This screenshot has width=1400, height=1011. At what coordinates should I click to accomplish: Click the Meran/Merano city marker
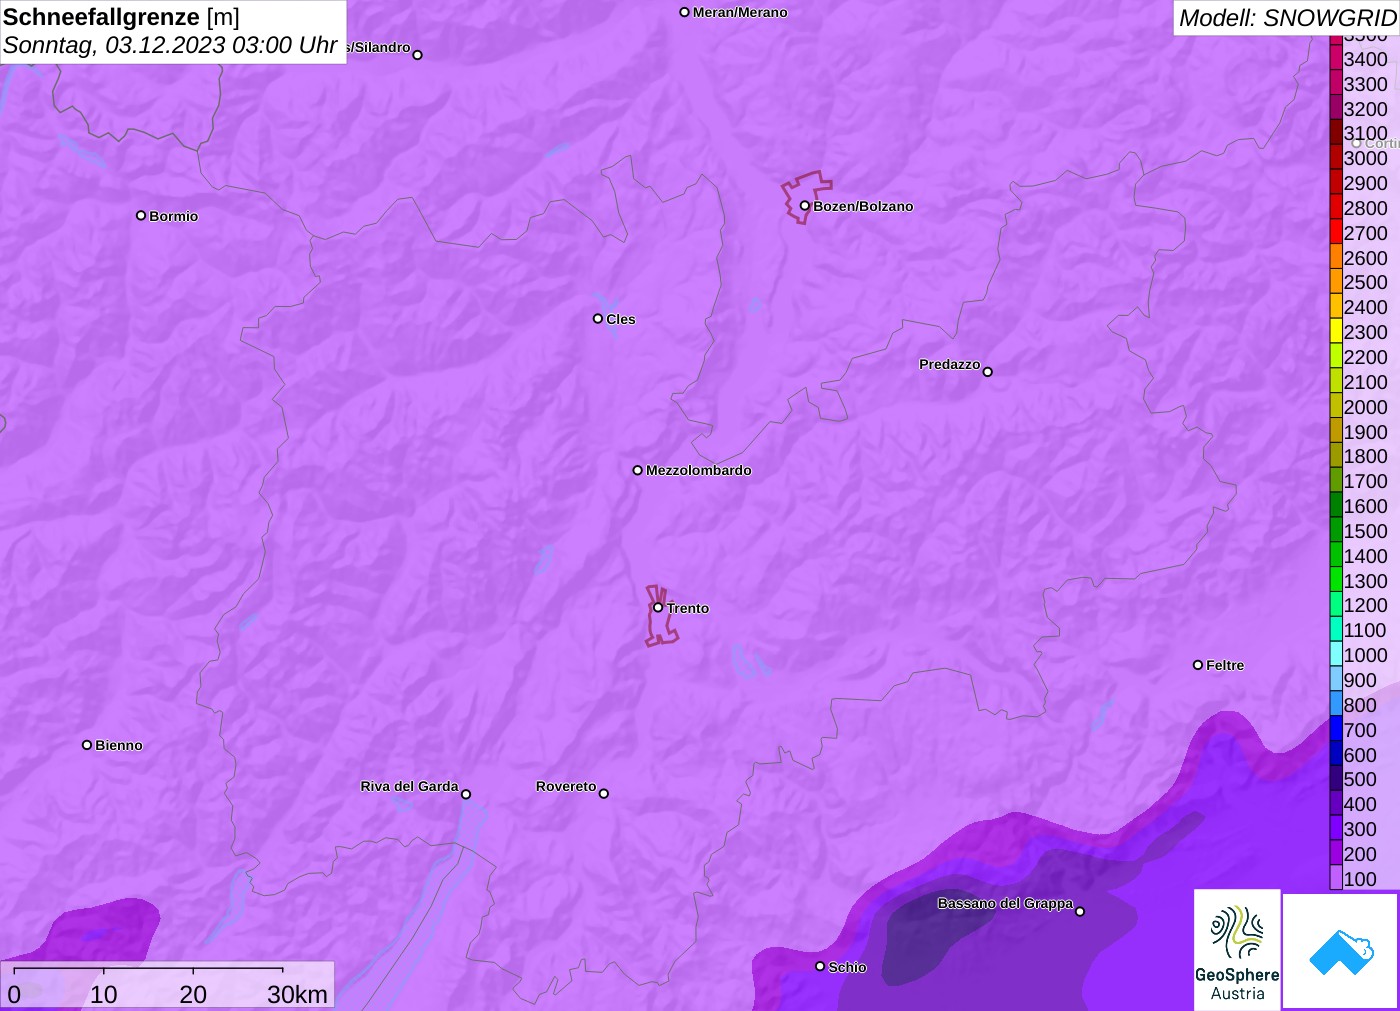pos(684,12)
